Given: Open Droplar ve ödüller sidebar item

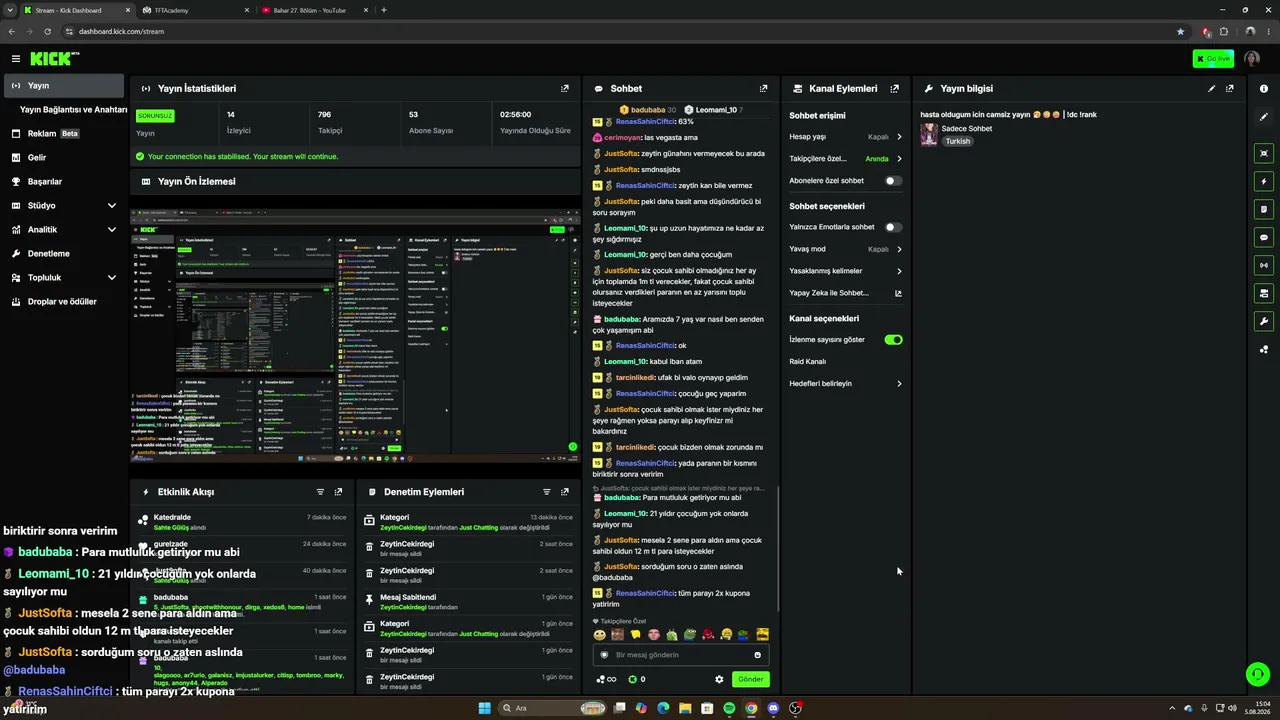Looking at the screenshot, I should coord(64,301).
